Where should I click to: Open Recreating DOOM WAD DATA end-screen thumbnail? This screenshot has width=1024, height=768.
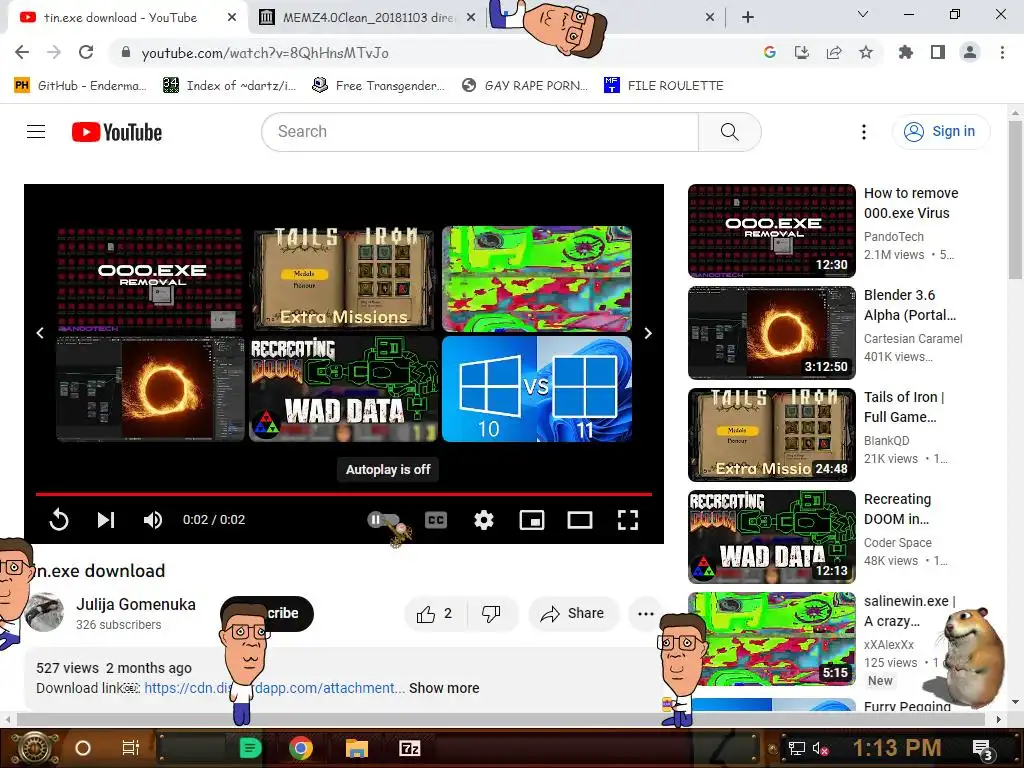[344, 389]
